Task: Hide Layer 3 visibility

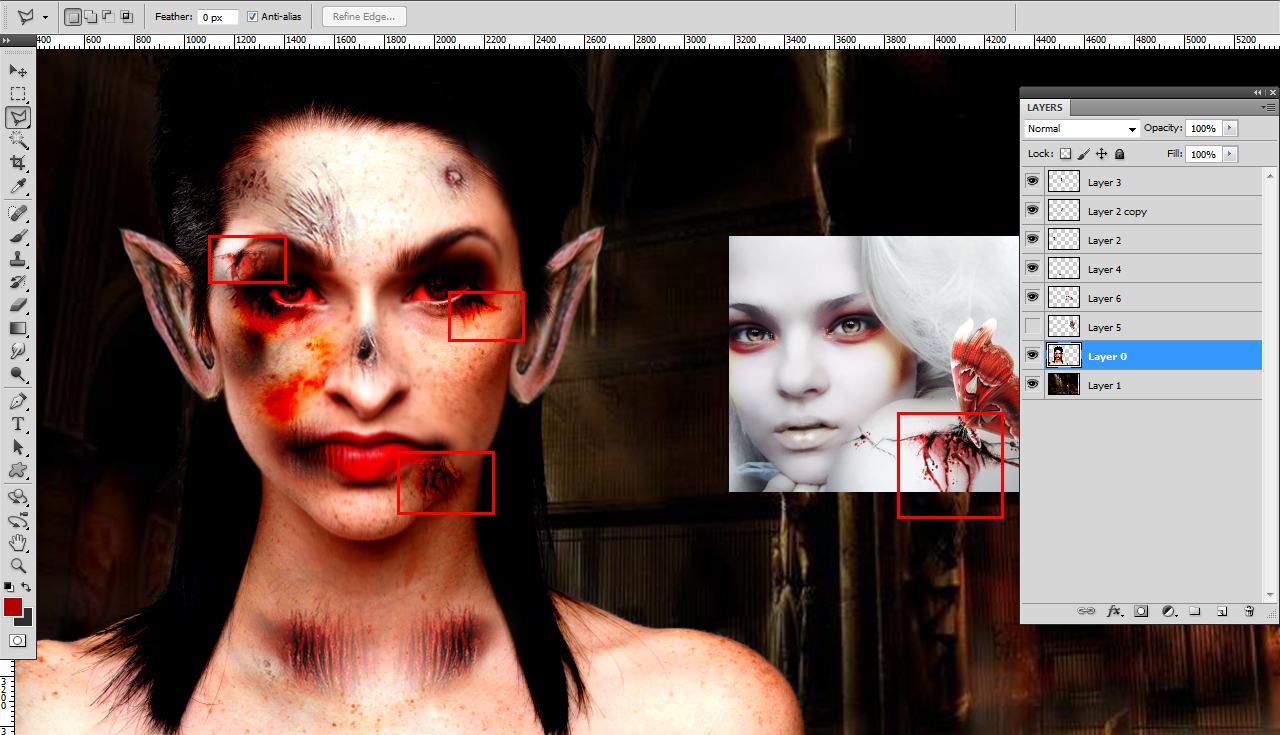Action: pyautogui.click(x=1032, y=182)
